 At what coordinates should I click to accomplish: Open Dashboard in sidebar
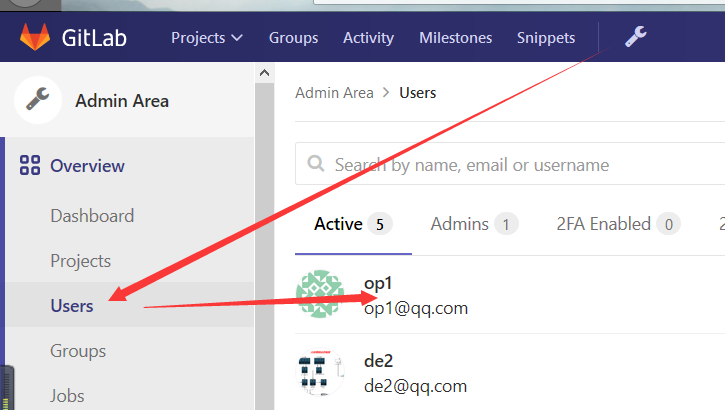point(92,216)
